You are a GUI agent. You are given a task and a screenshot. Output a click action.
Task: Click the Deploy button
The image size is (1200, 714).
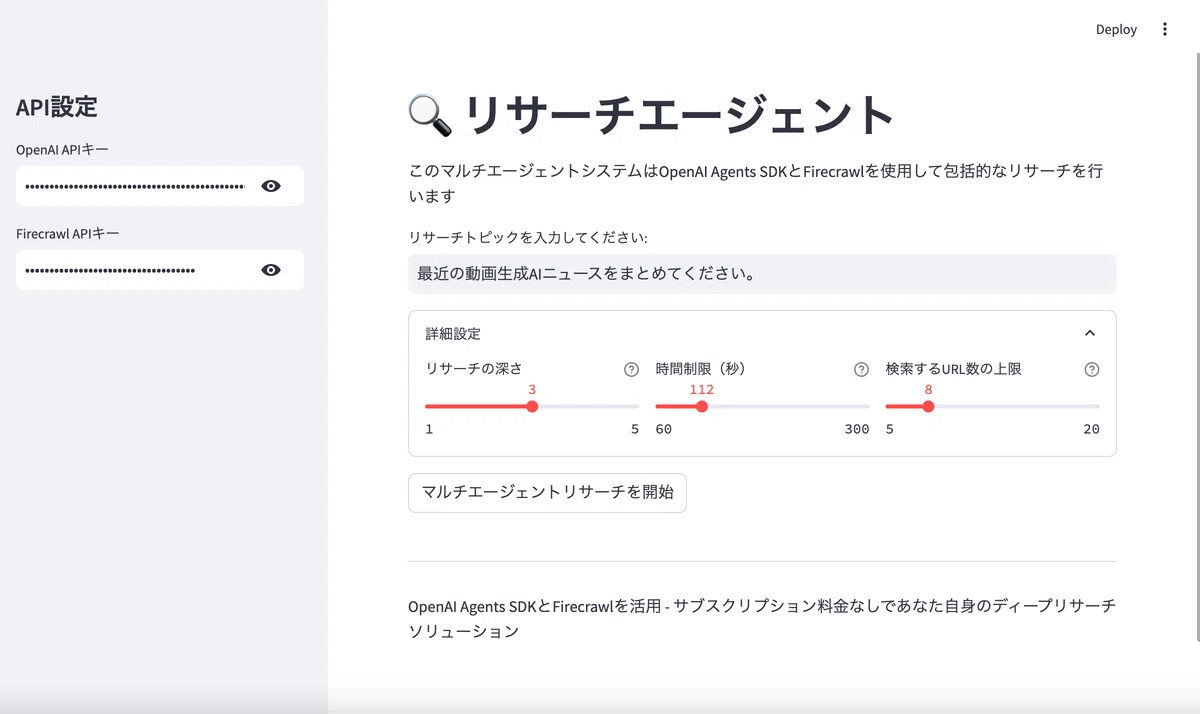click(1116, 30)
